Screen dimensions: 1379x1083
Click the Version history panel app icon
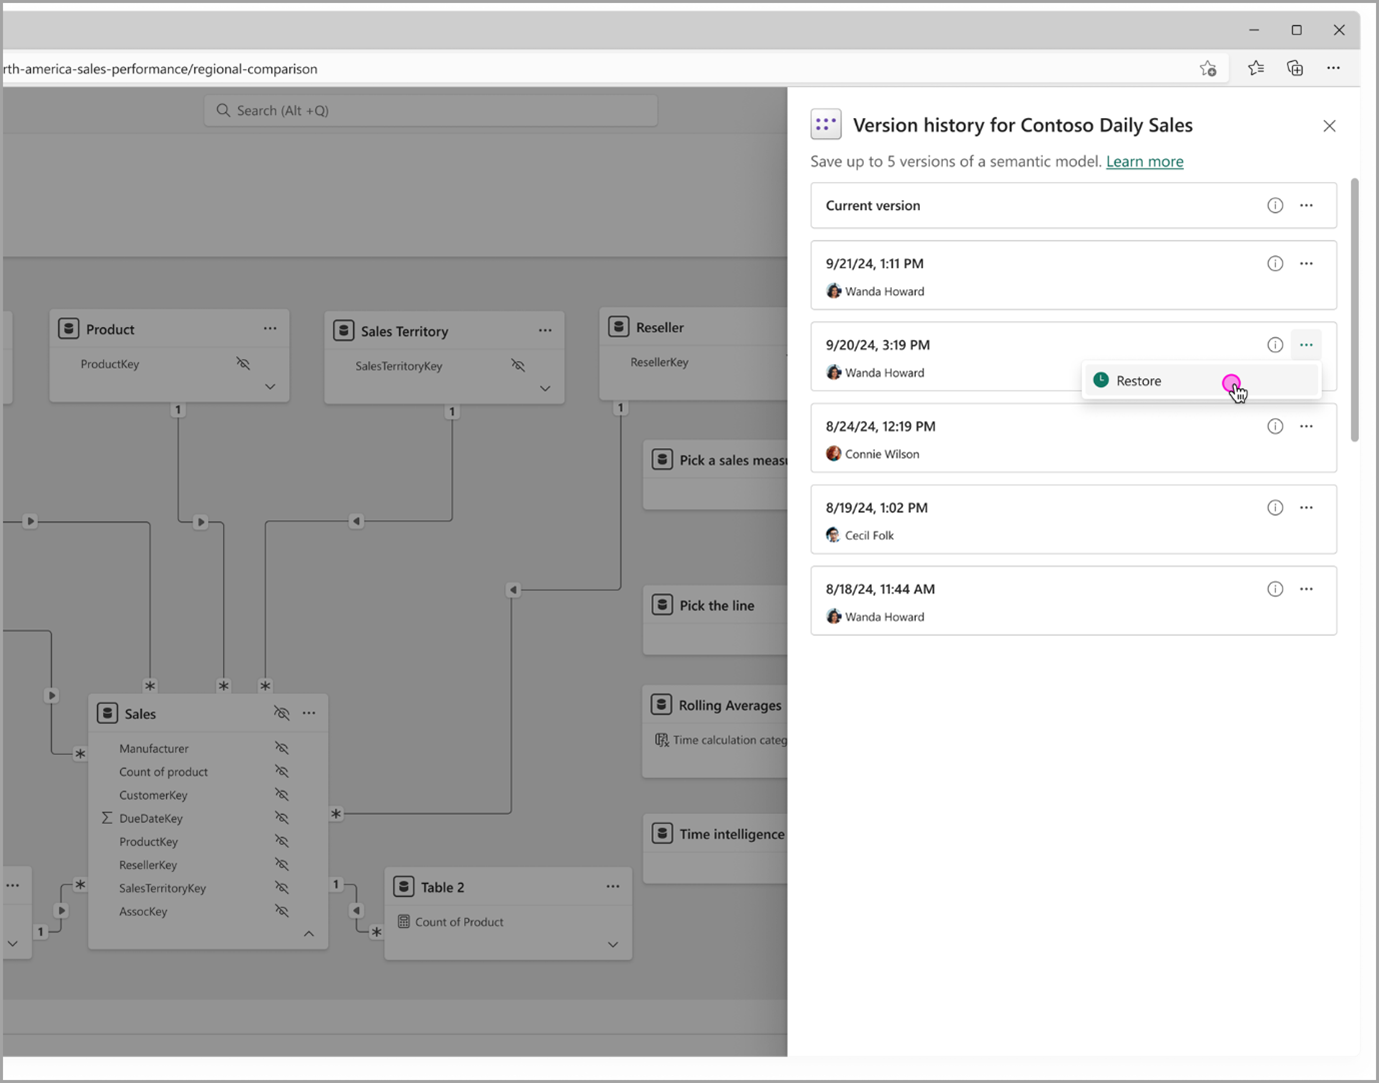[x=825, y=124]
